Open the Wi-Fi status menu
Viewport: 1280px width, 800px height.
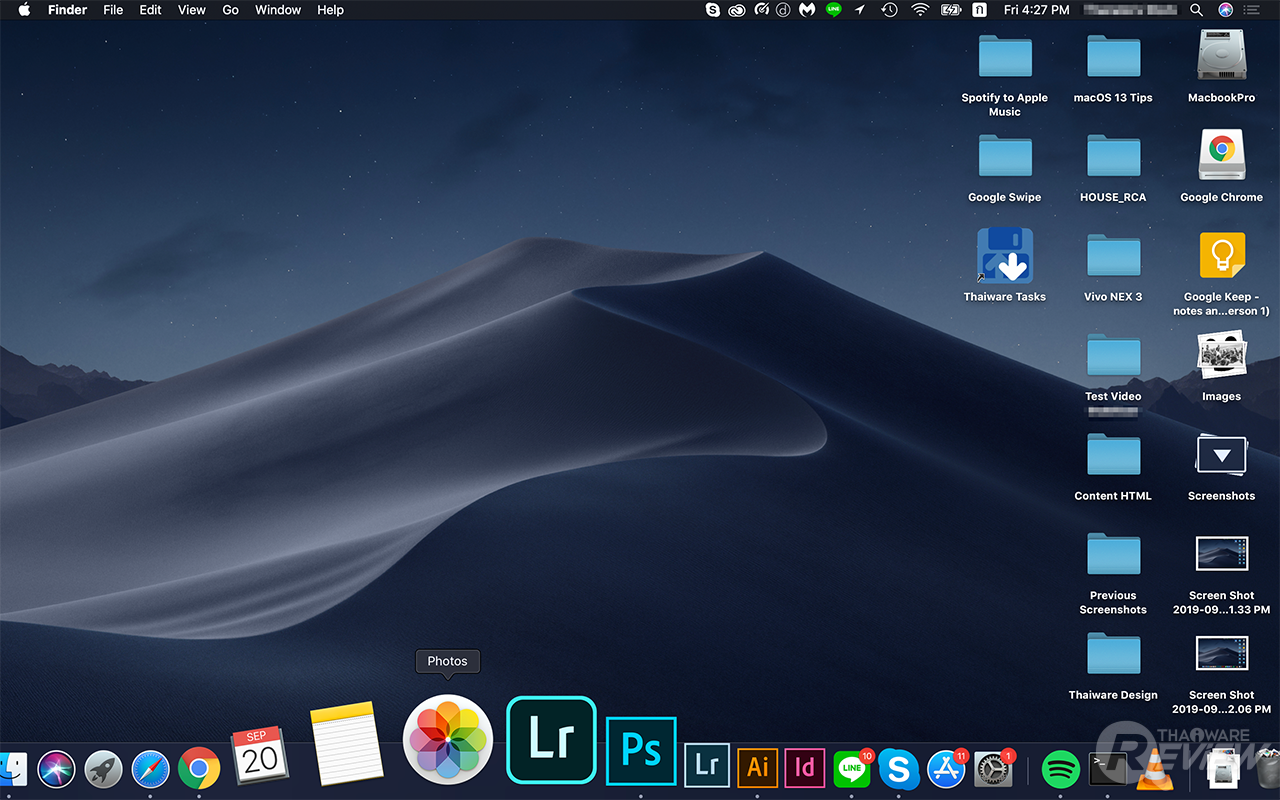click(920, 10)
